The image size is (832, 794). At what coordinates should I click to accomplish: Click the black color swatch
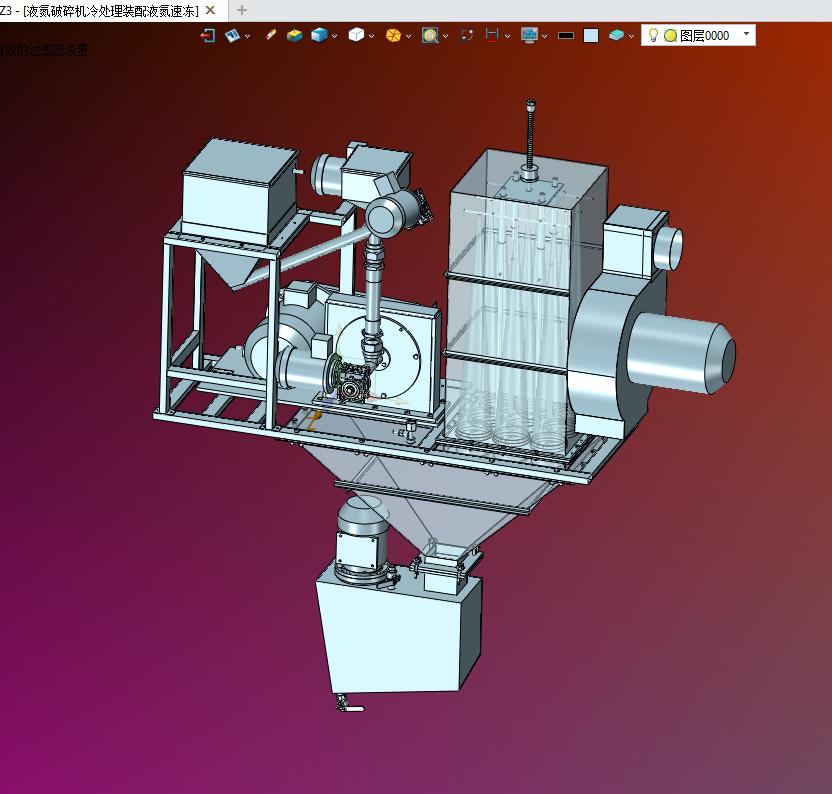pos(566,36)
